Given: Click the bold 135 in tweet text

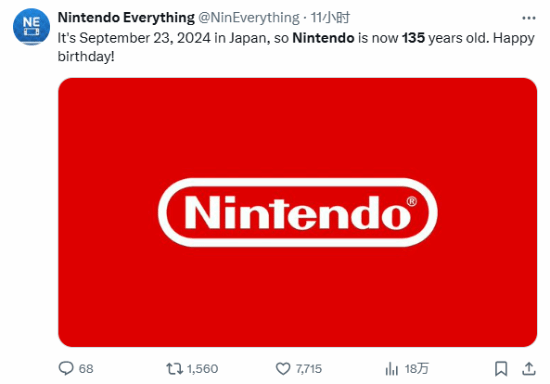Looking at the screenshot, I should click(x=414, y=38).
